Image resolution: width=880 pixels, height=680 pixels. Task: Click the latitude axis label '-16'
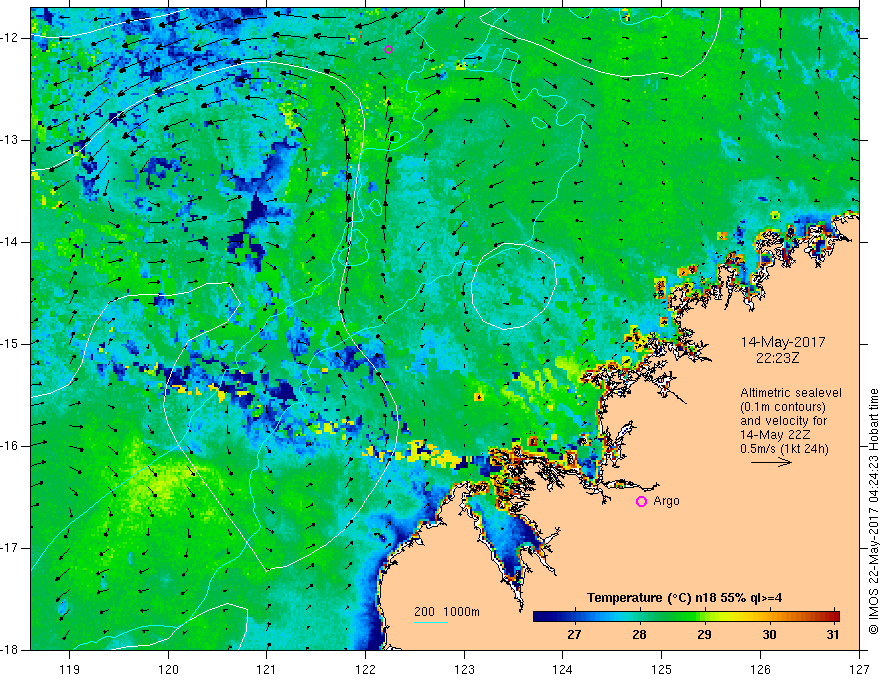click(x=9, y=445)
